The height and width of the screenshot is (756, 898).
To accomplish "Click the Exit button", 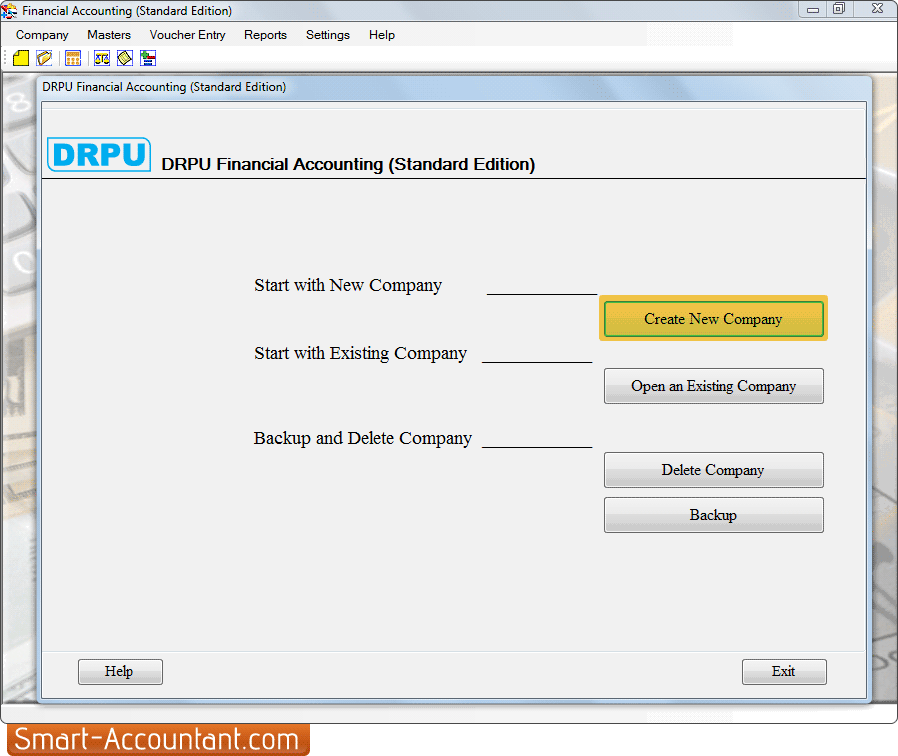I will (x=784, y=672).
